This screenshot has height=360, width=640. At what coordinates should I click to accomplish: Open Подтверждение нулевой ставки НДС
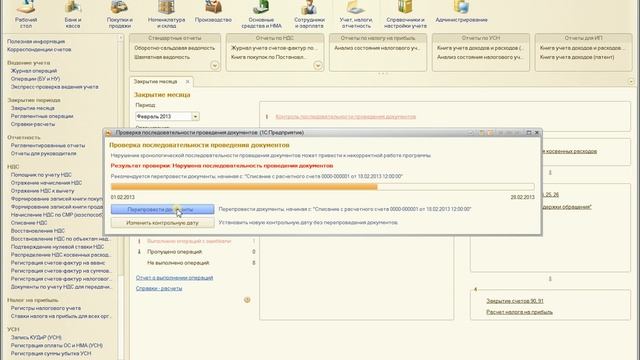pos(58,247)
